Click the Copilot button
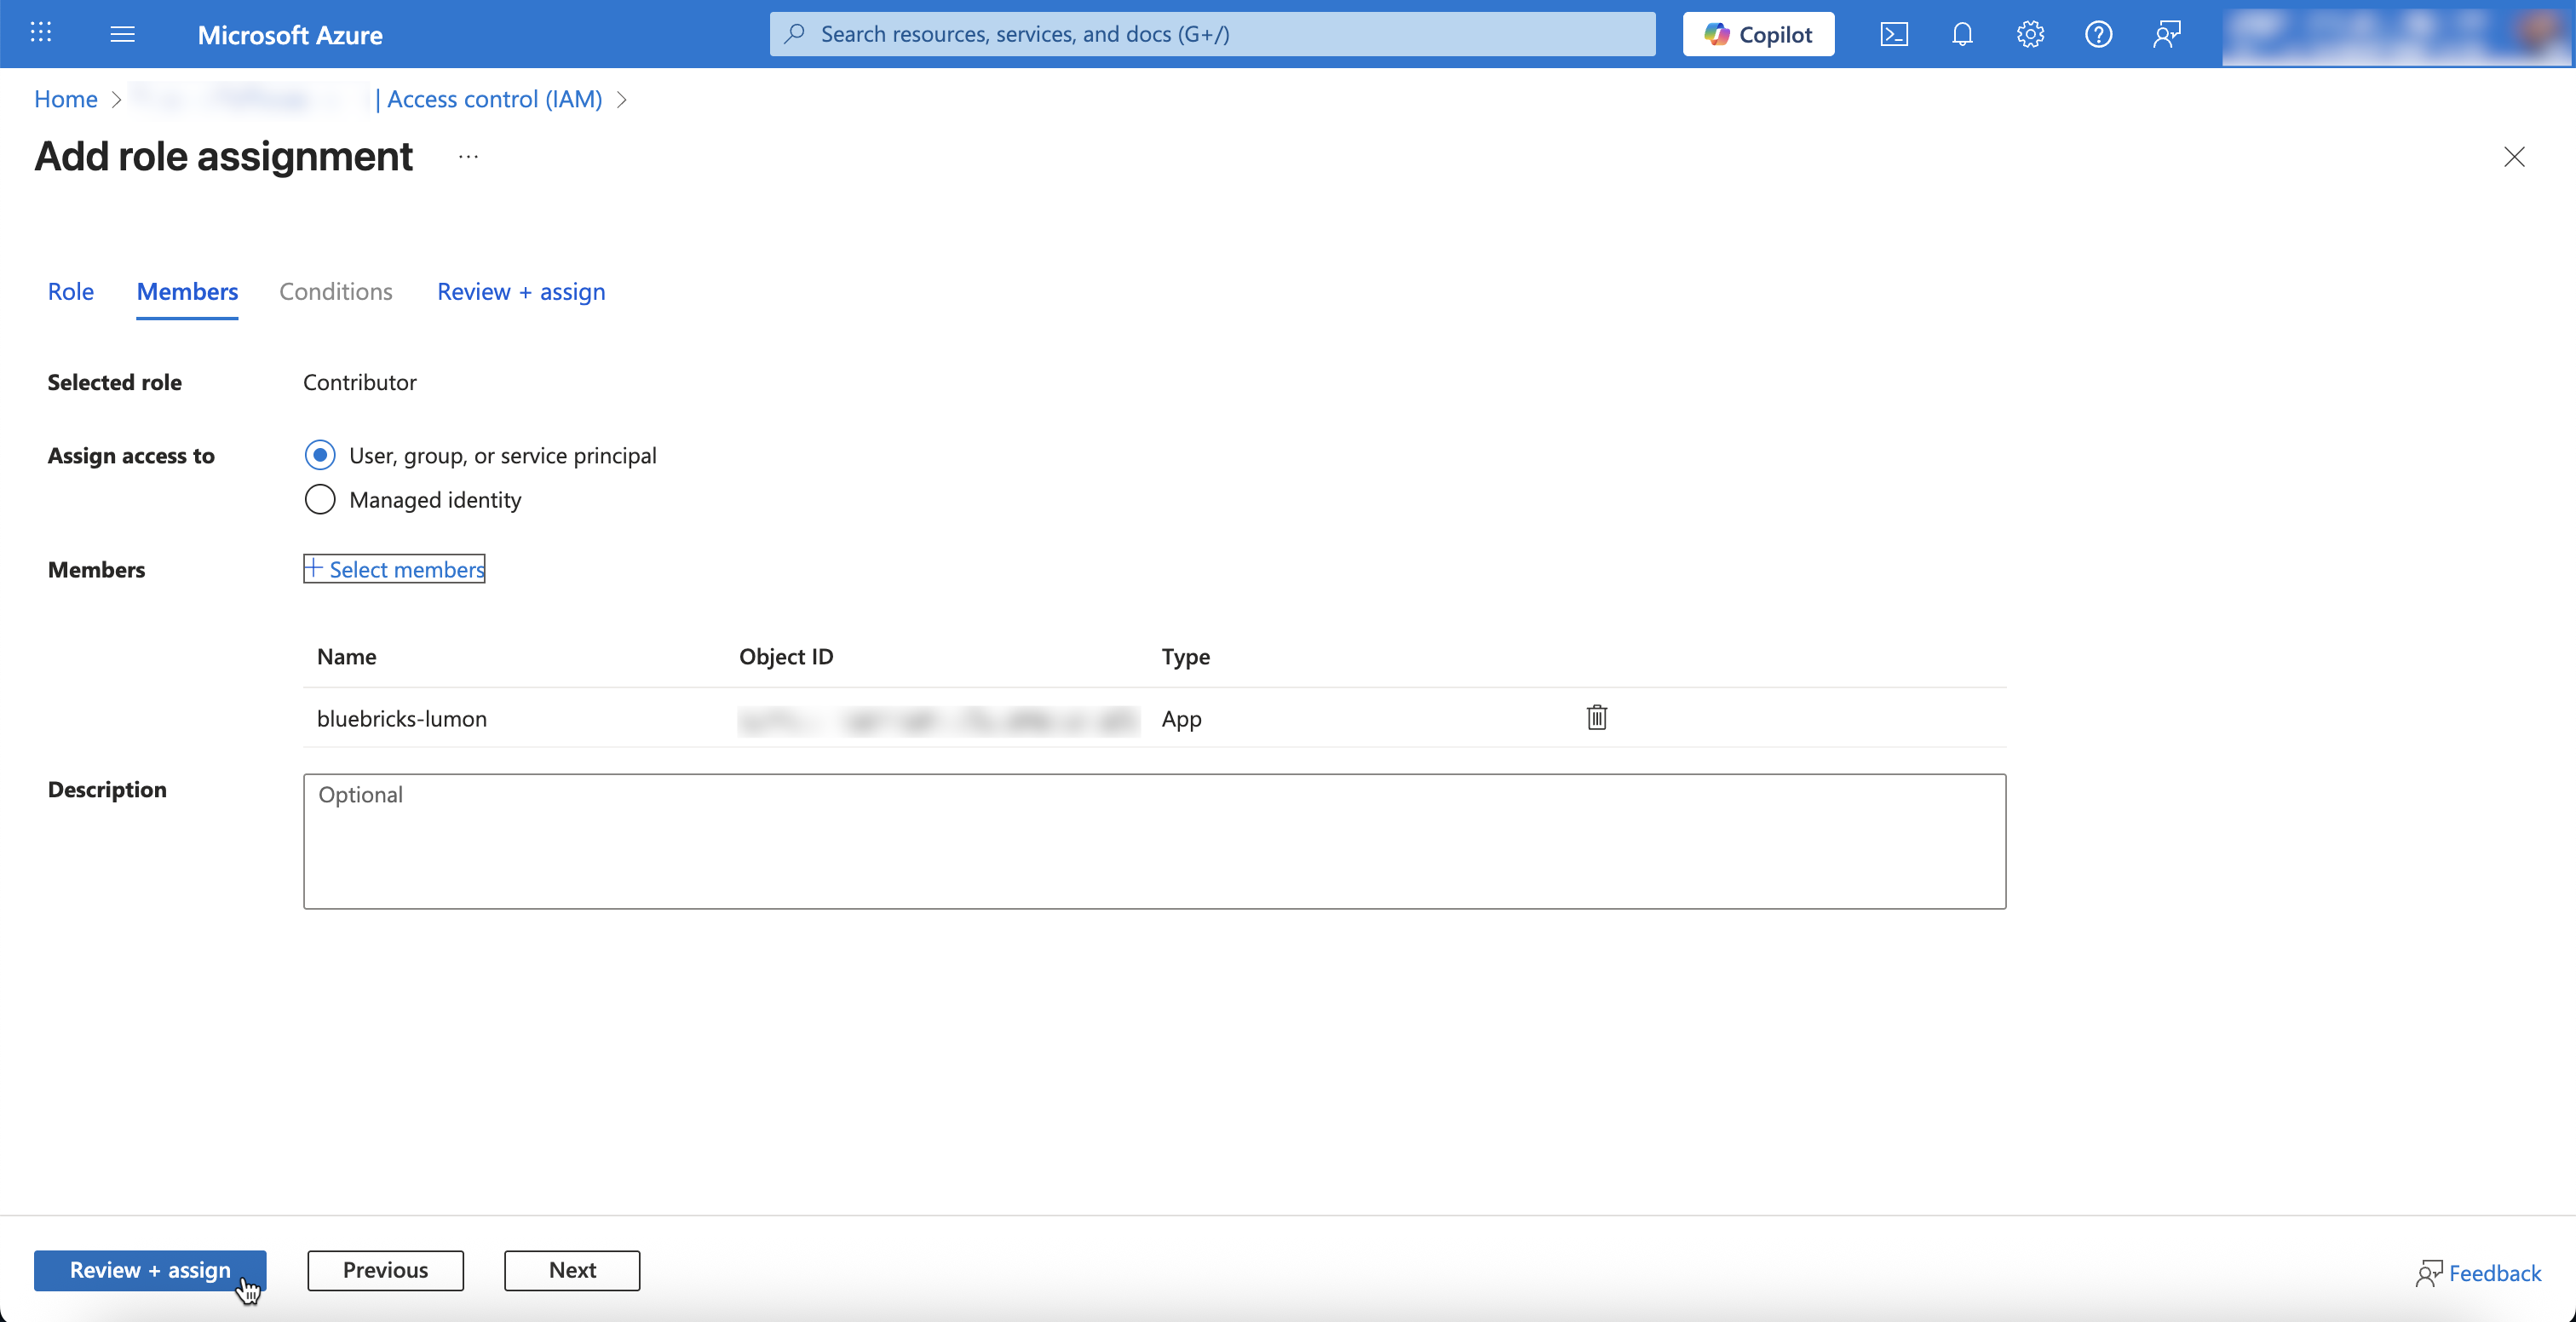 [1758, 34]
